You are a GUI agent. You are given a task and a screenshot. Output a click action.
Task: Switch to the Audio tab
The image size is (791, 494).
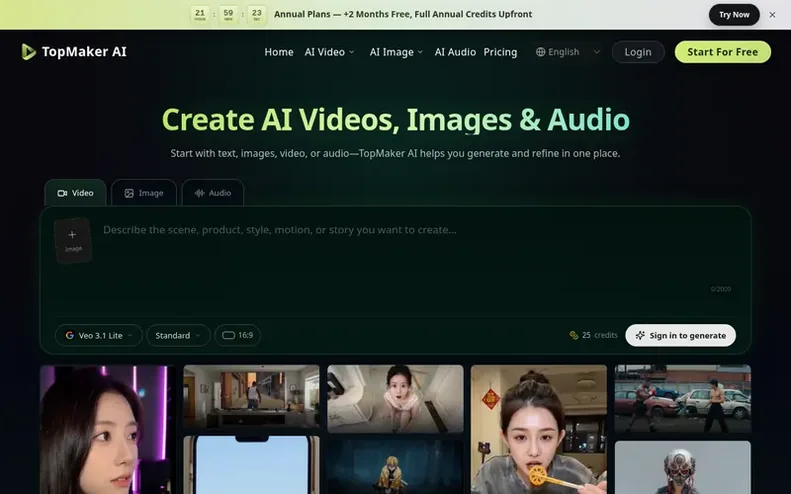[213, 193]
